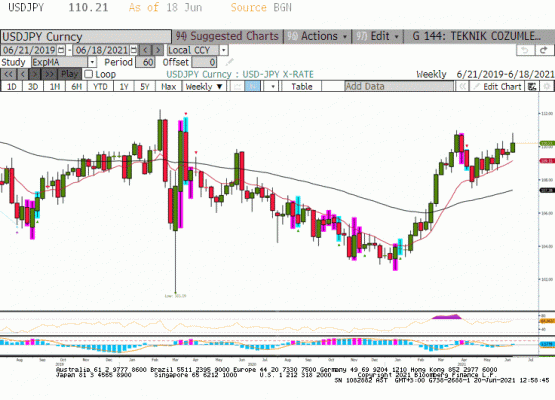Click the orange RSI value tag on axis

(547, 321)
